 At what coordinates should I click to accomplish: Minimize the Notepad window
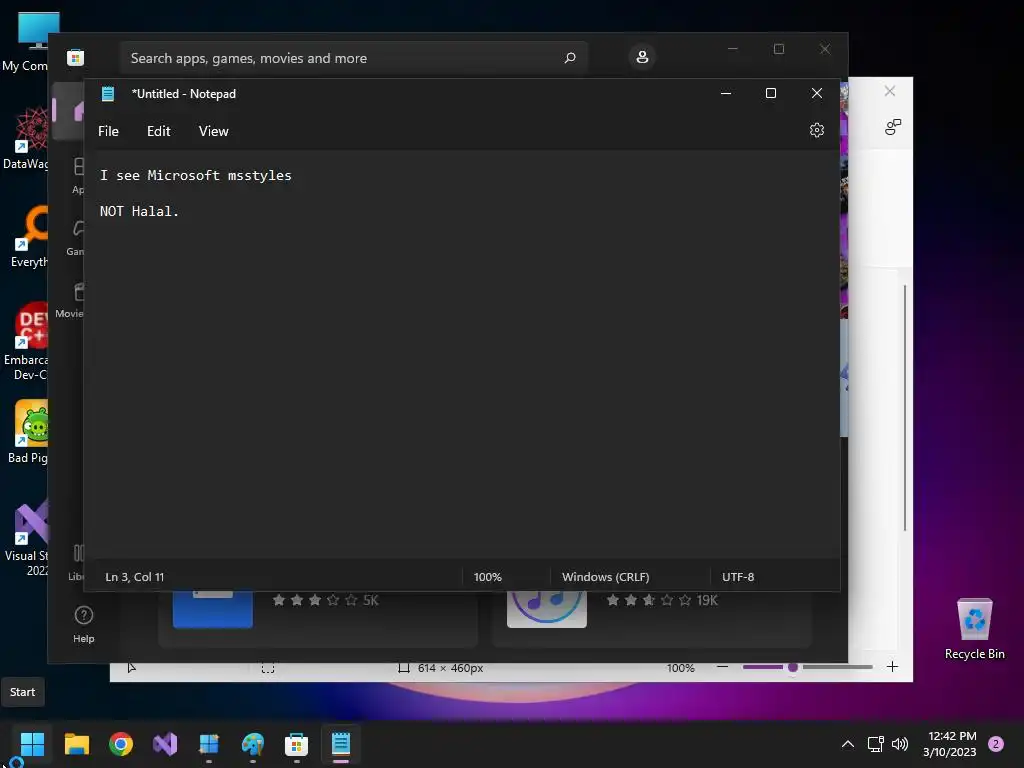726,93
